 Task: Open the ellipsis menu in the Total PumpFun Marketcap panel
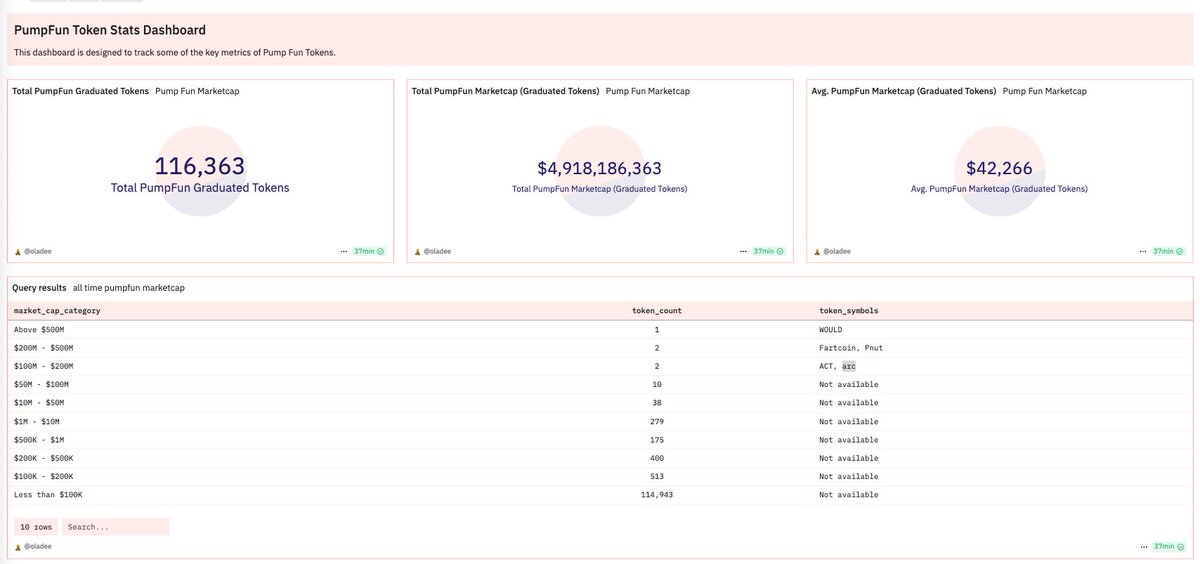coord(743,251)
